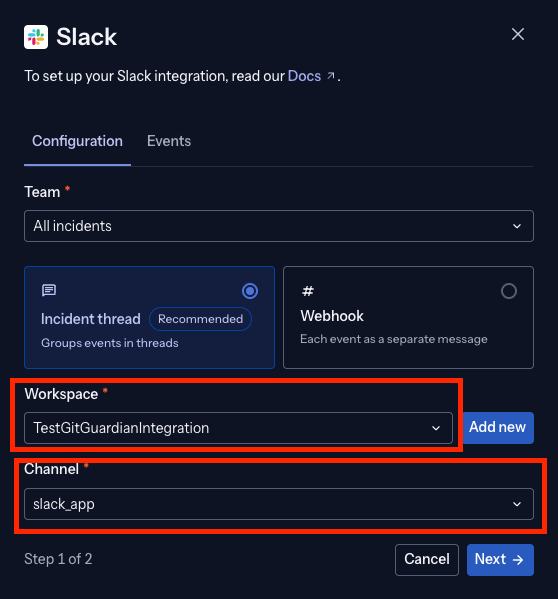558x599 pixels.
Task: Switch to the Events tab
Action: point(169,141)
